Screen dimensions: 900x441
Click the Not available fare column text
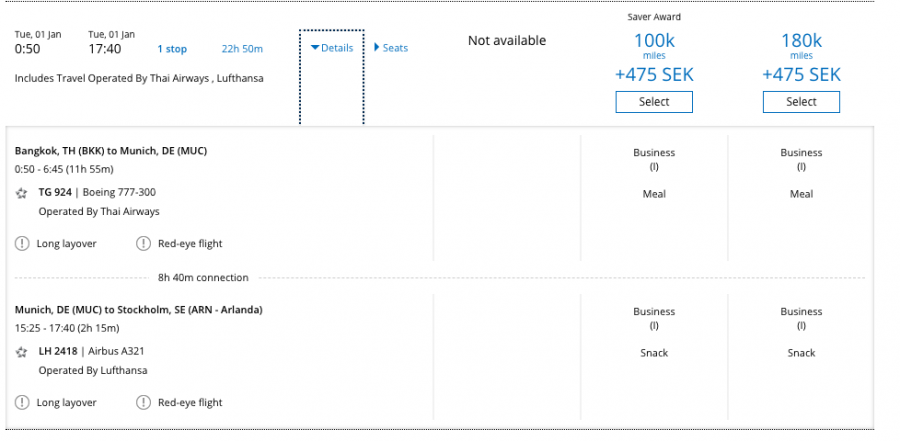tap(507, 41)
